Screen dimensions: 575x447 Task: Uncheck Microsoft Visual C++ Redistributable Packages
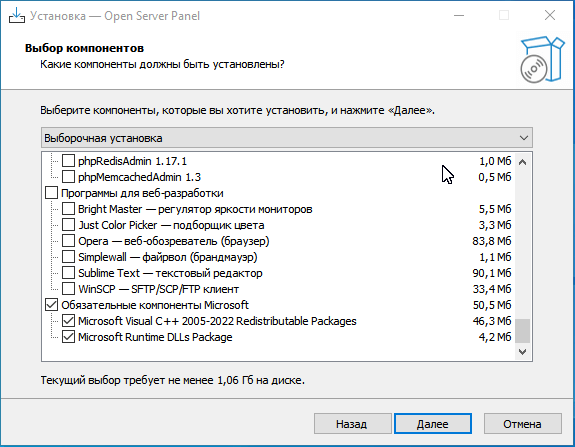68,321
